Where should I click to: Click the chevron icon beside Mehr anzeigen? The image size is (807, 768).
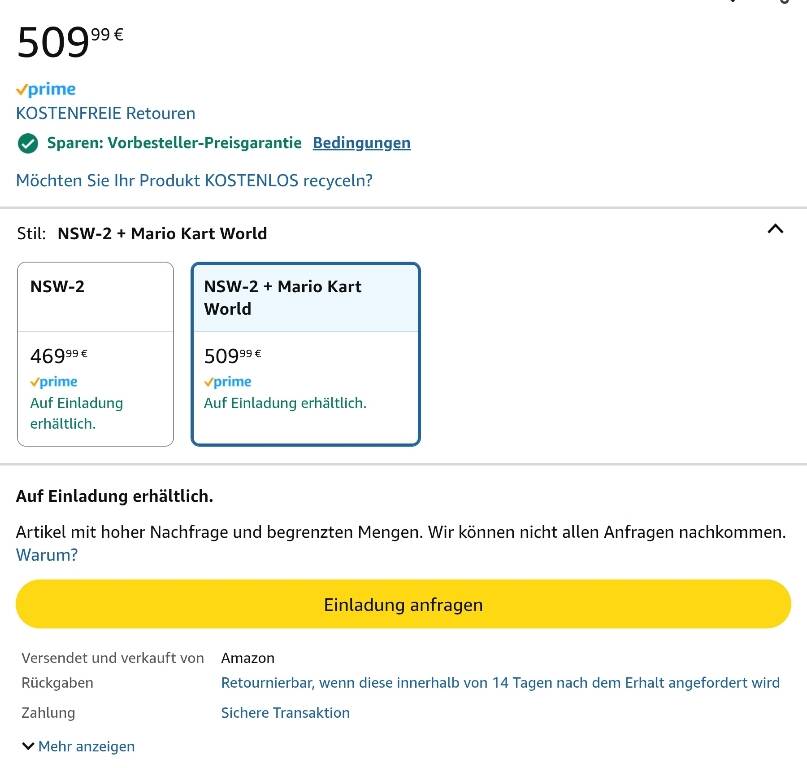pyautogui.click(x=28, y=746)
